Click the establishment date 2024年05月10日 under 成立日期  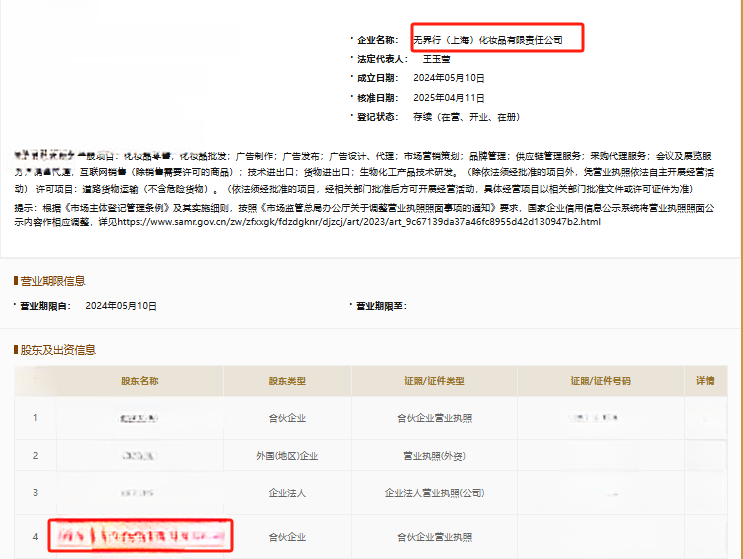tap(449, 78)
